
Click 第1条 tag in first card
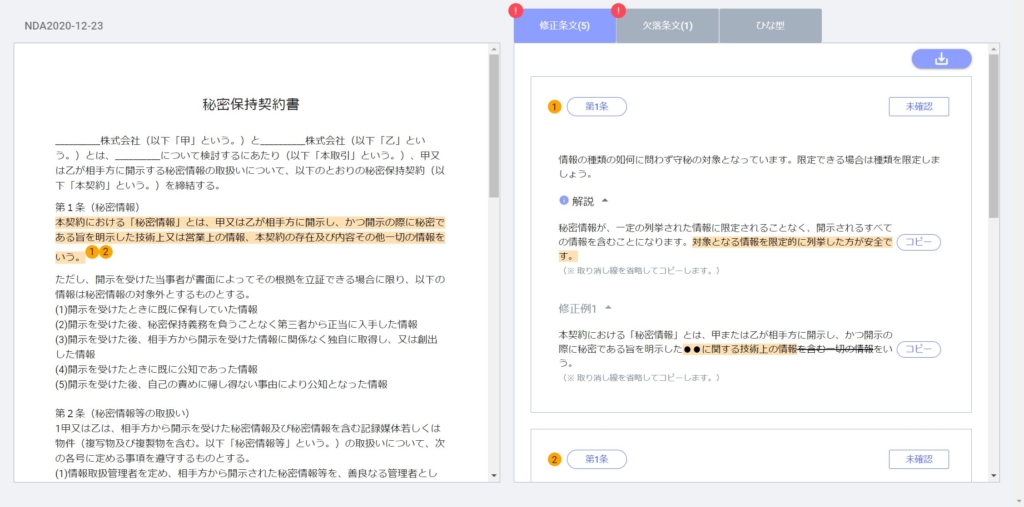(596, 106)
